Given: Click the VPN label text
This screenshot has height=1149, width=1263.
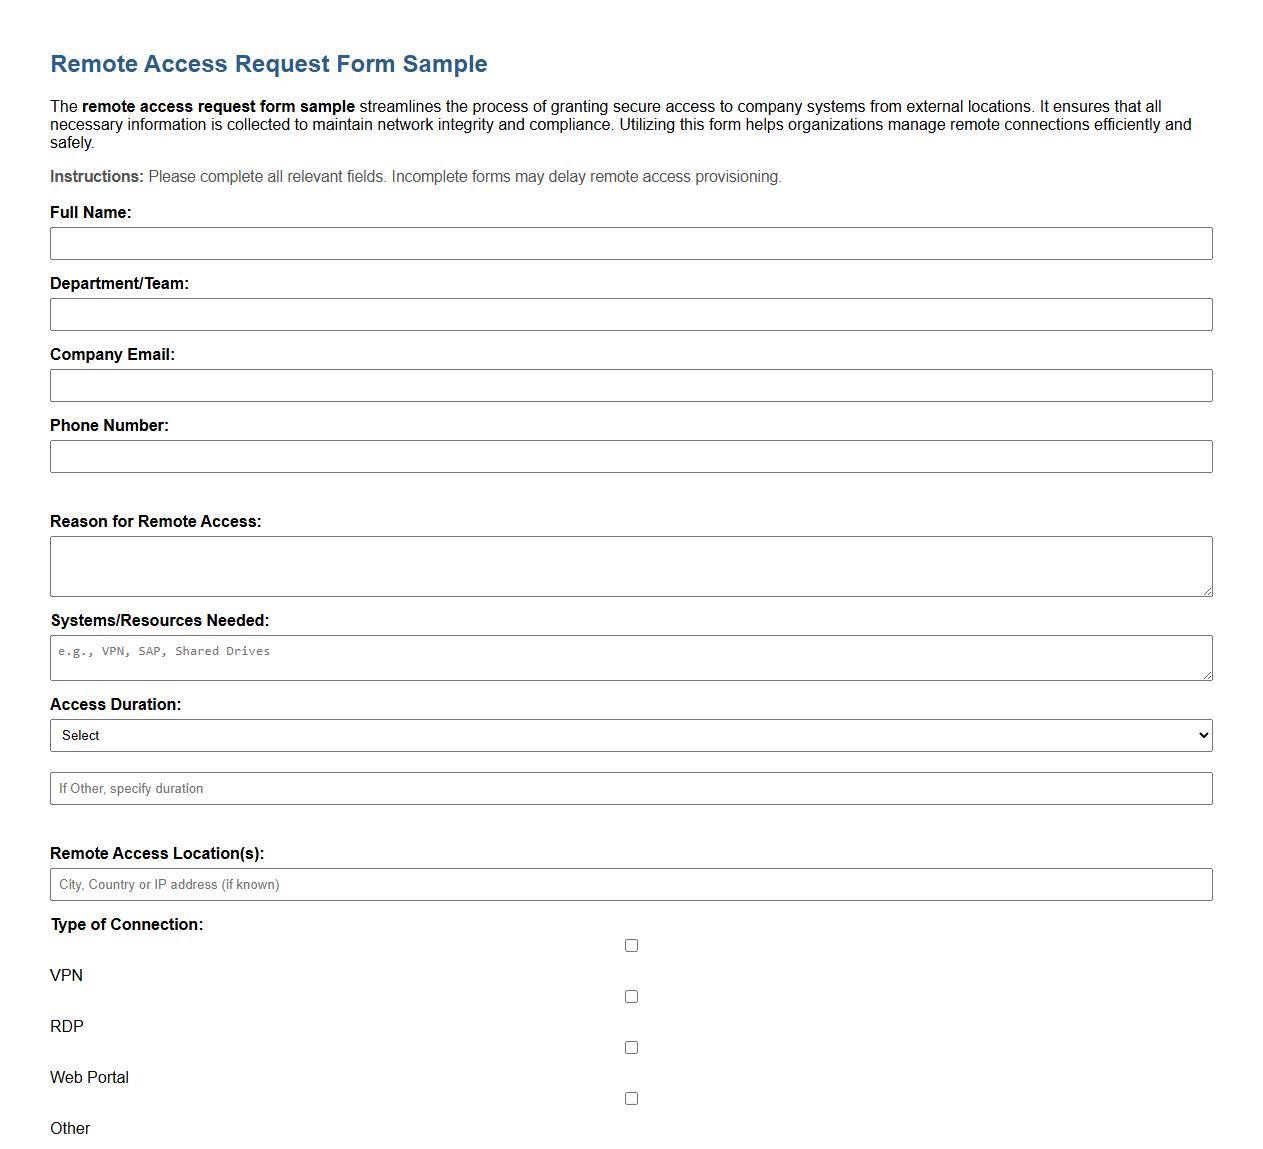Looking at the screenshot, I should coord(66,975).
